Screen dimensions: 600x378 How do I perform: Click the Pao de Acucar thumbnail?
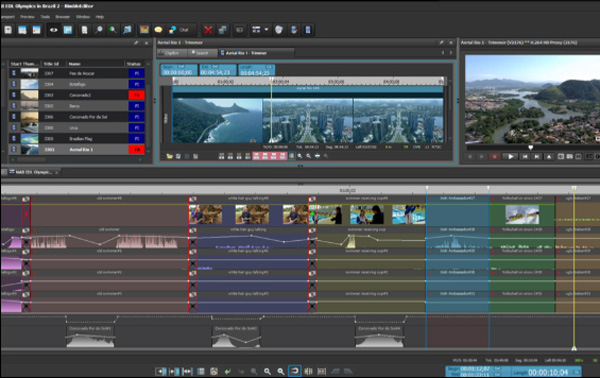(x=29, y=73)
